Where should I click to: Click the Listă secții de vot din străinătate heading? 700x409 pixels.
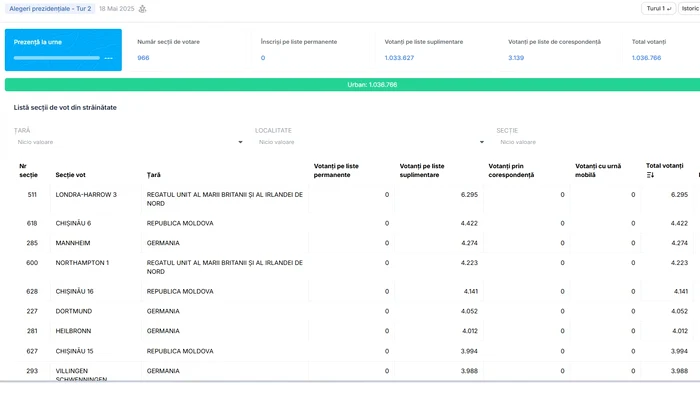pyautogui.click(x=65, y=108)
